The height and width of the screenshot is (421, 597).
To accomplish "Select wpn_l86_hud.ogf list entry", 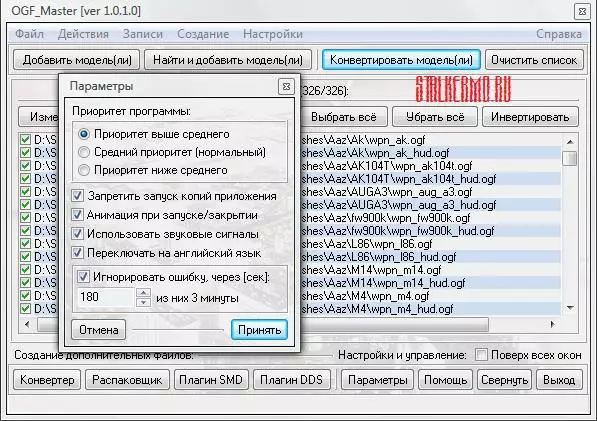I will 430,257.
